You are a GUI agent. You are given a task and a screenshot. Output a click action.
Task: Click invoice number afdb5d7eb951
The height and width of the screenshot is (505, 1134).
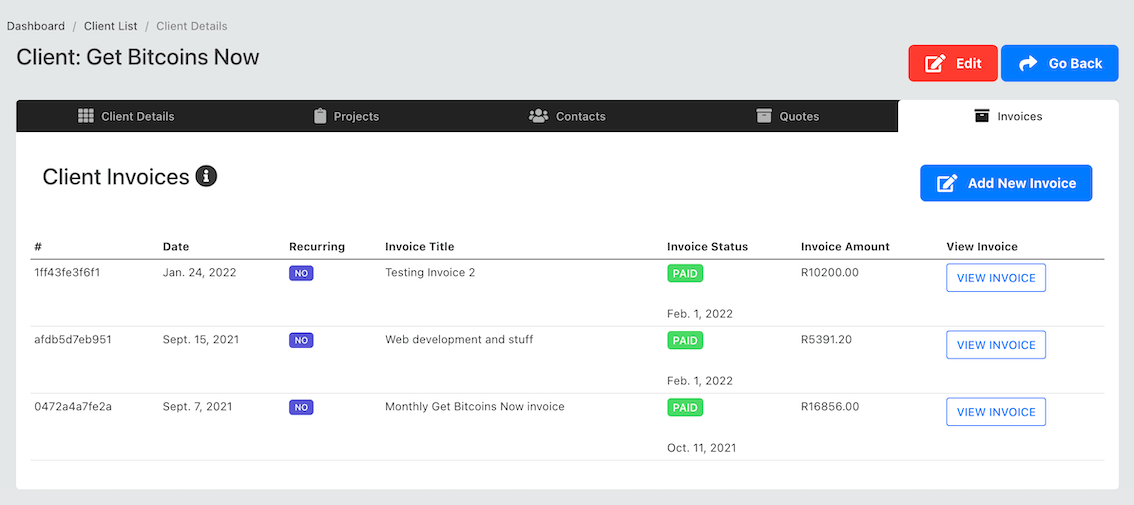pos(73,339)
